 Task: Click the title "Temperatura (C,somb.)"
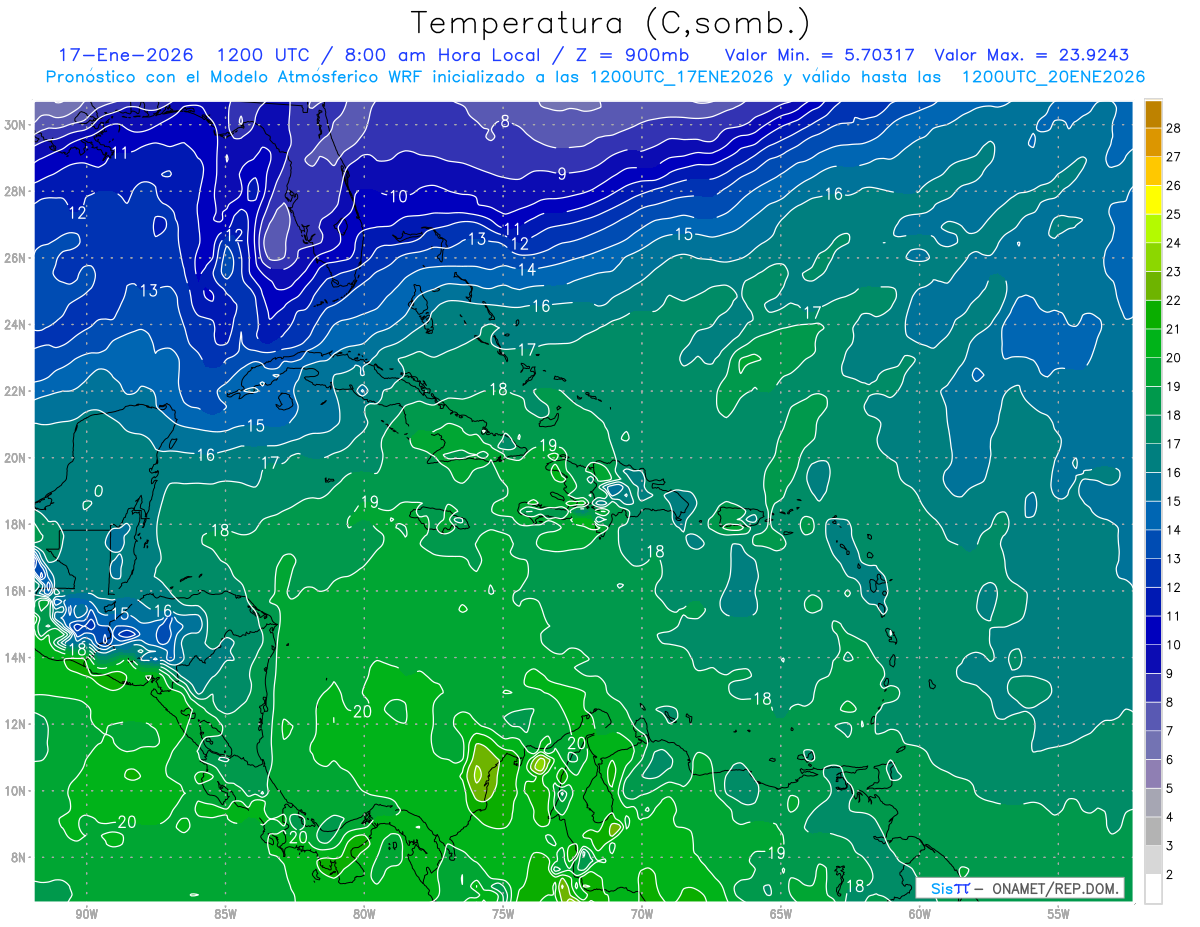[611, 24]
